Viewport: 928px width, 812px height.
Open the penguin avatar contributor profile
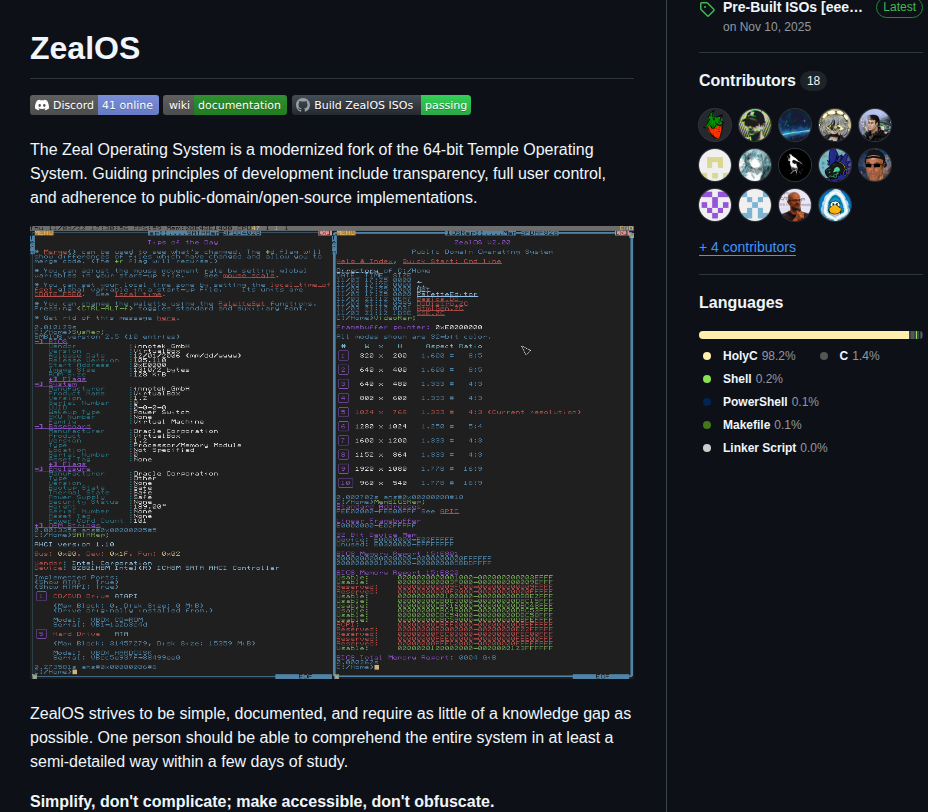[x=834, y=205]
